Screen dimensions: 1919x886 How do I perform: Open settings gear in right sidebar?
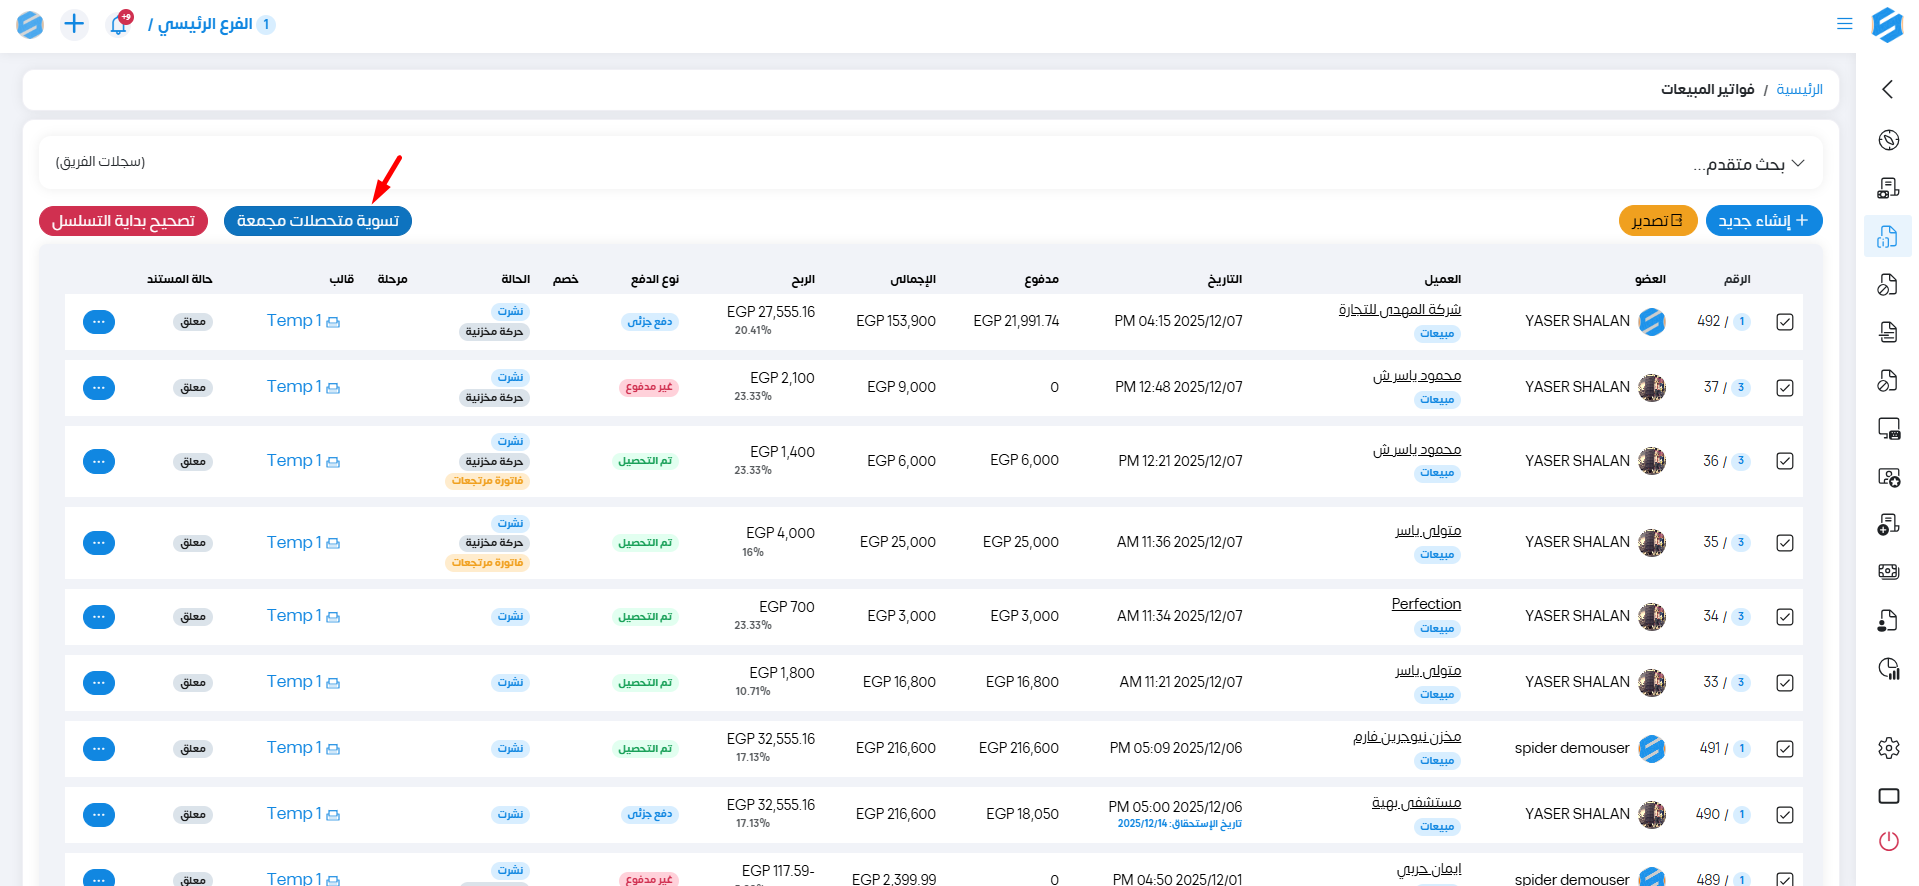(1888, 748)
